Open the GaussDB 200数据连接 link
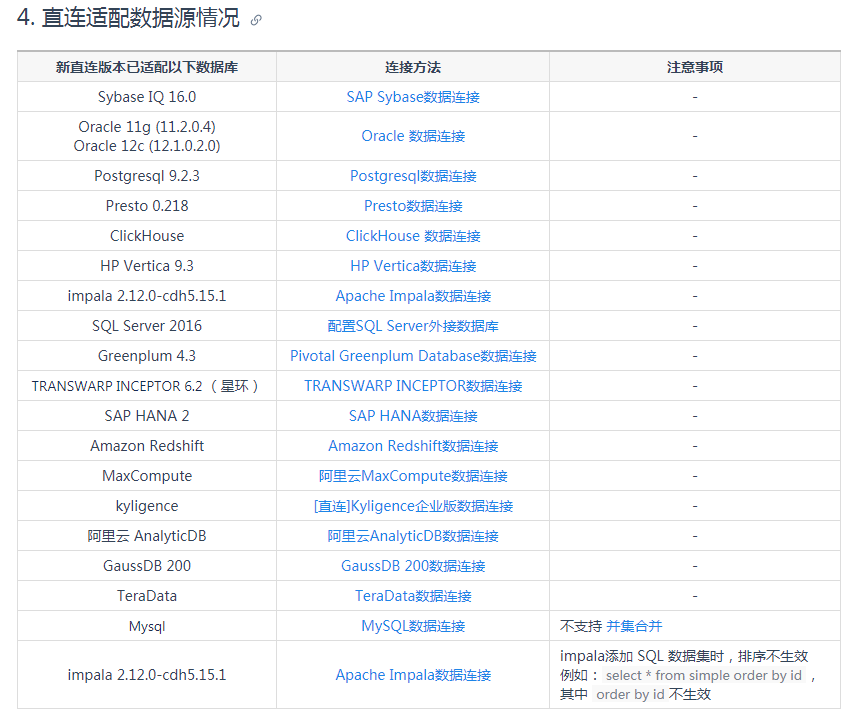This screenshot has width=852, height=723. [413, 566]
